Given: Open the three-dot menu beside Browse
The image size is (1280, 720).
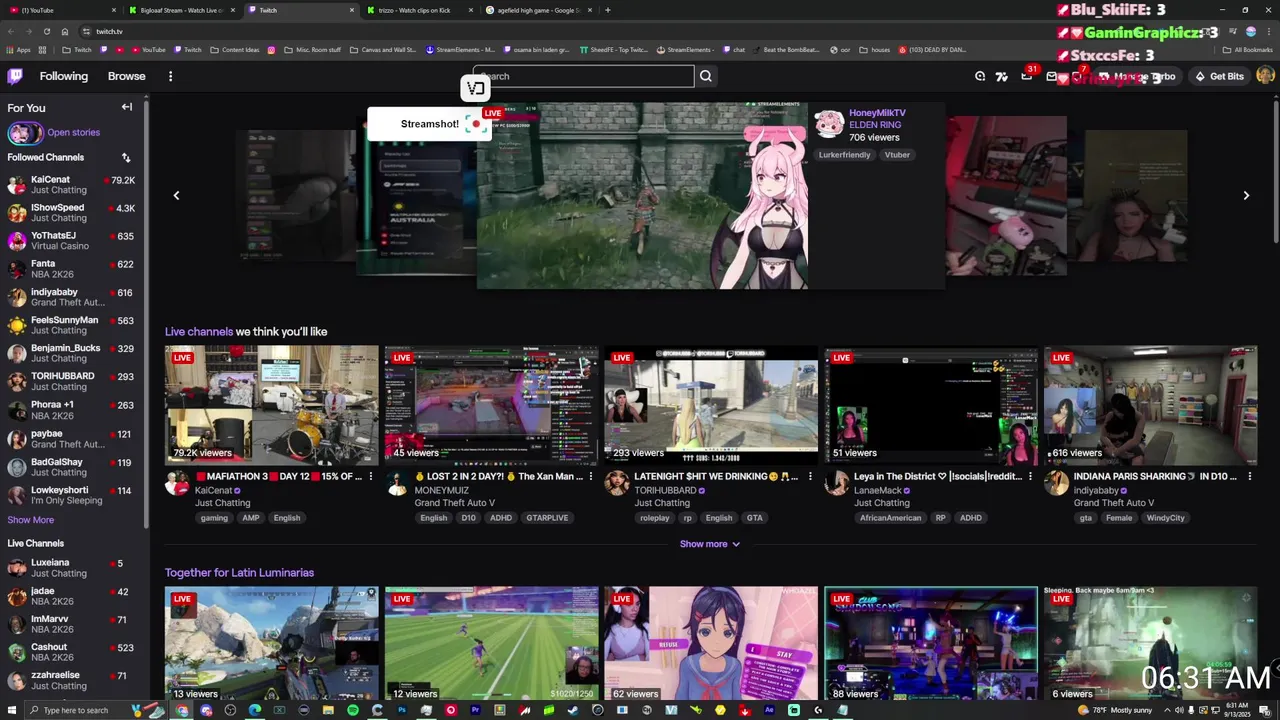Looking at the screenshot, I should (x=170, y=76).
